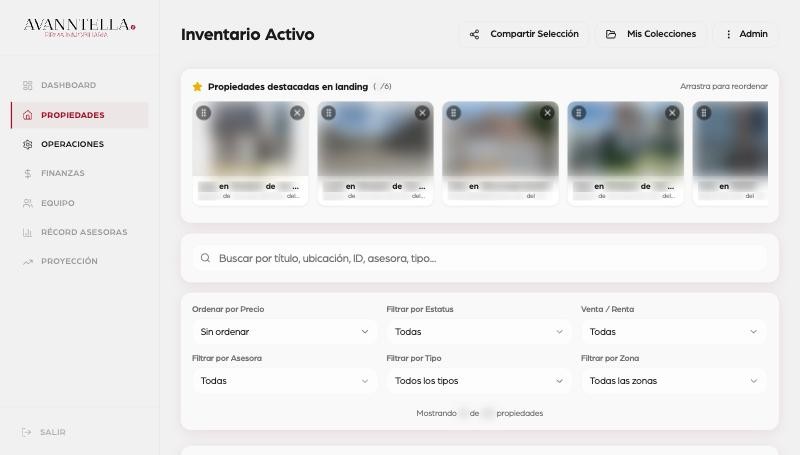The height and width of the screenshot is (455, 800).
Task: Focus the property search field
Action: pos(480,258)
